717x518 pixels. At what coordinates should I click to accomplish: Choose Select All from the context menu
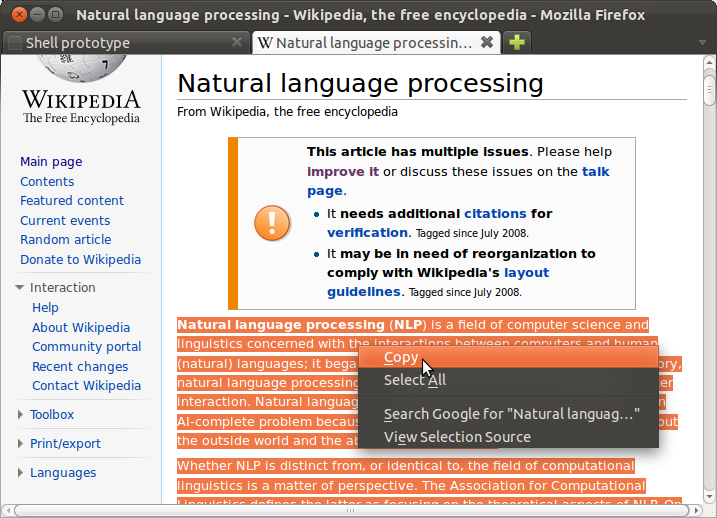tap(508, 380)
